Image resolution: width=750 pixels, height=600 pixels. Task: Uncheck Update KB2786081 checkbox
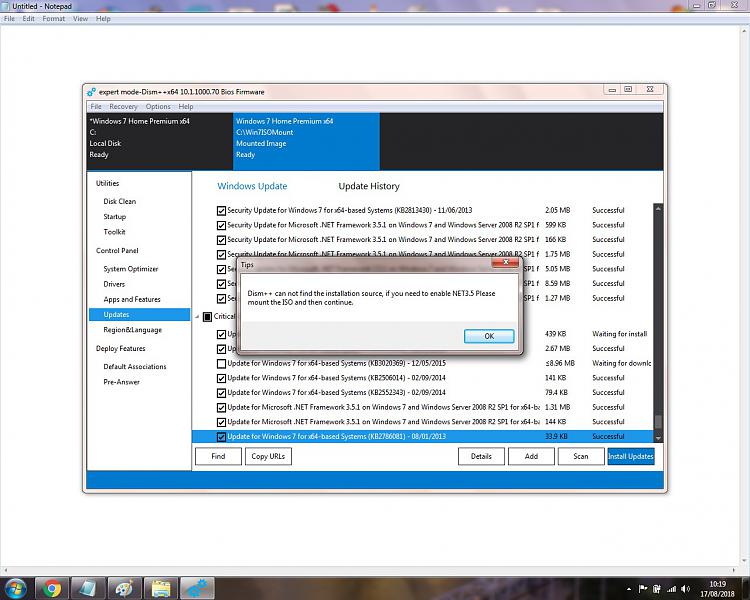(x=221, y=437)
